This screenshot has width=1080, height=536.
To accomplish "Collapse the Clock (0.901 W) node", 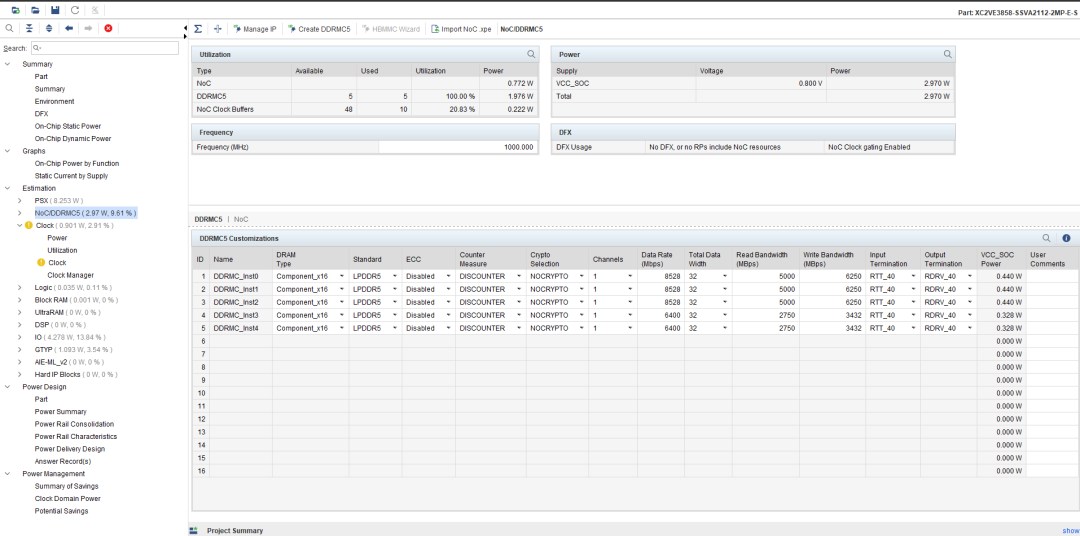I will (x=19, y=225).
